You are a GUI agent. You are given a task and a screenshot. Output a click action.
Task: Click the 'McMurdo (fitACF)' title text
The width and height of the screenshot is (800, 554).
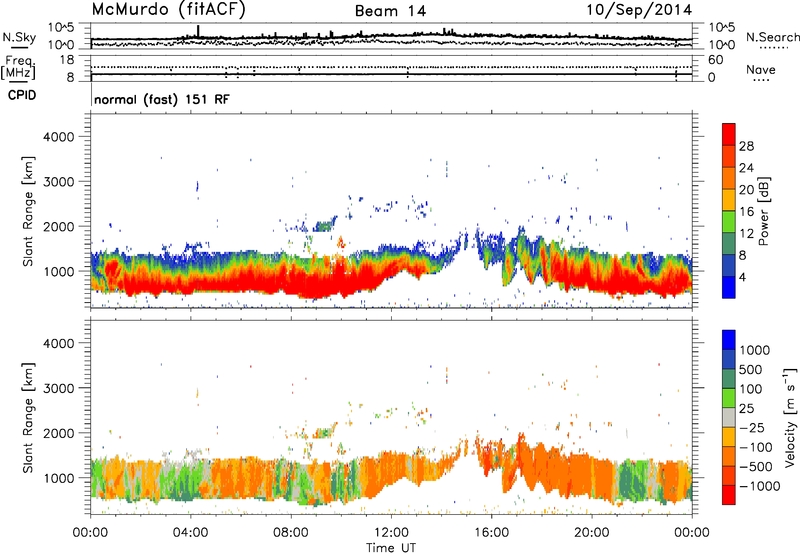[x=168, y=9]
